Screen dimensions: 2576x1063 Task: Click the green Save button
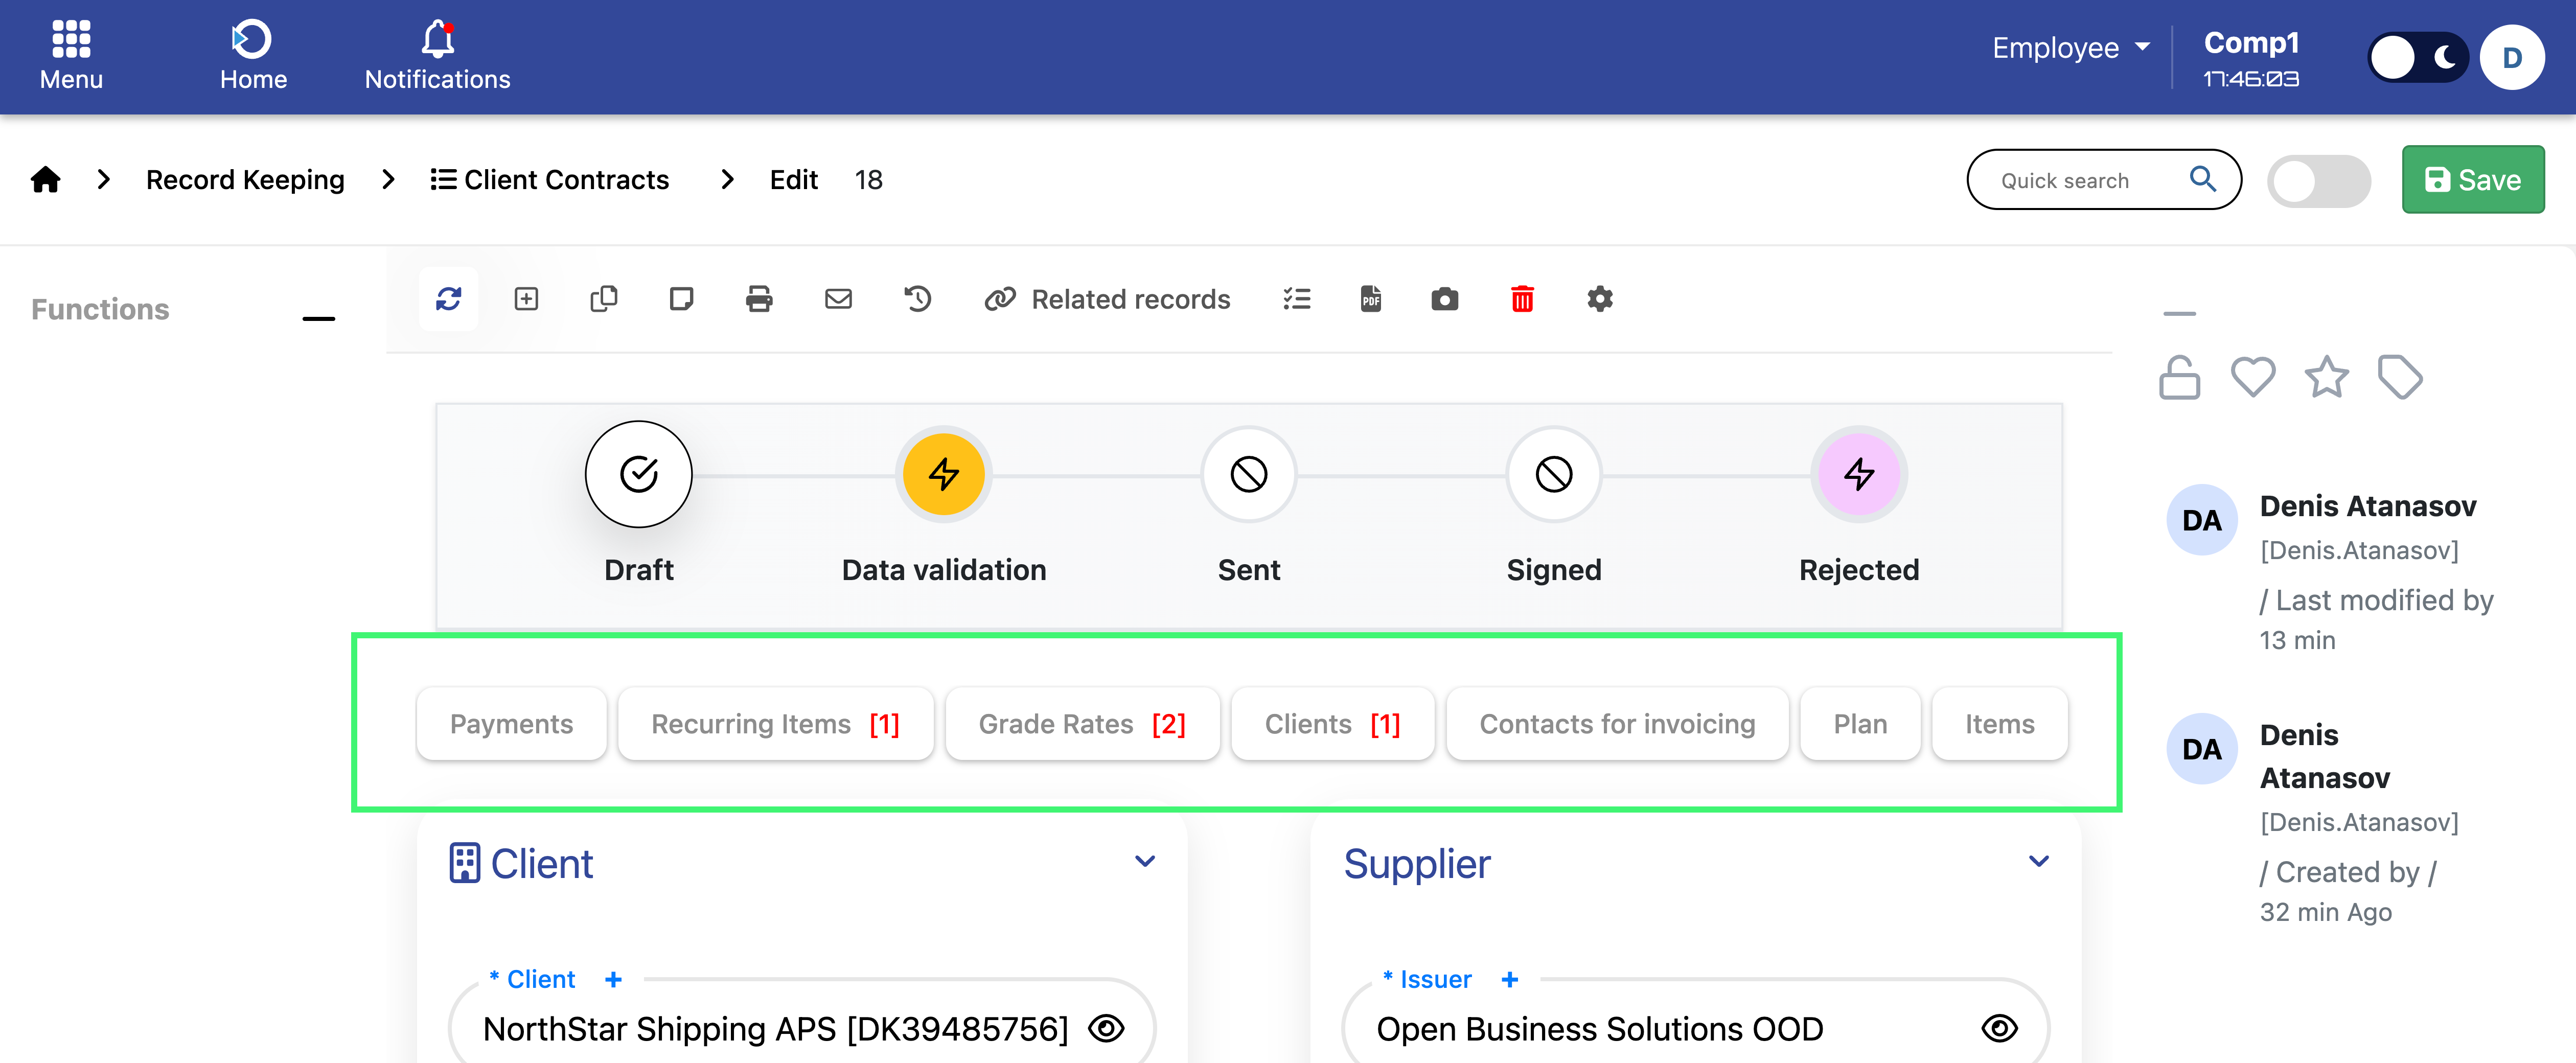(2473, 180)
